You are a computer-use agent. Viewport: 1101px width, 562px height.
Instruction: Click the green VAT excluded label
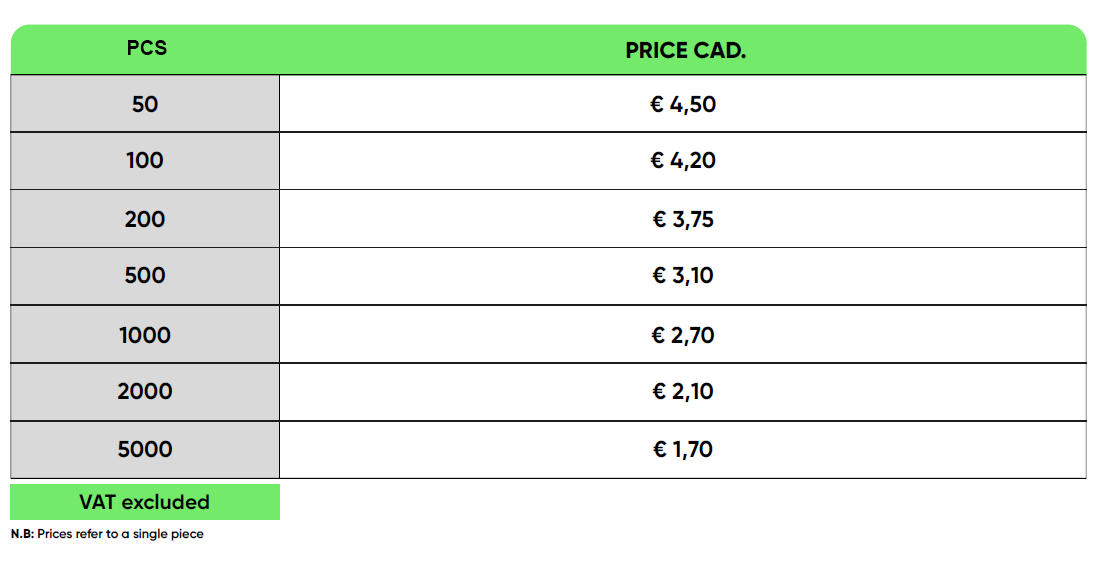pos(145,502)
